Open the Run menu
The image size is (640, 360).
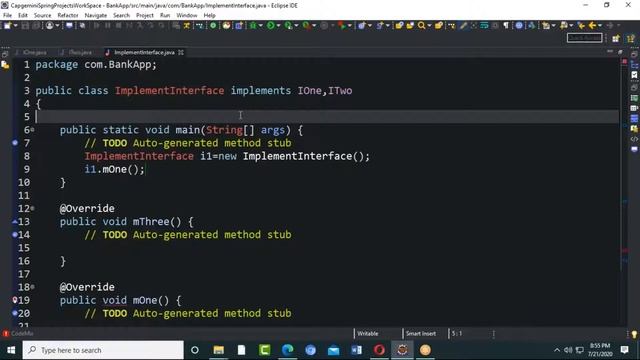(165, 16)
